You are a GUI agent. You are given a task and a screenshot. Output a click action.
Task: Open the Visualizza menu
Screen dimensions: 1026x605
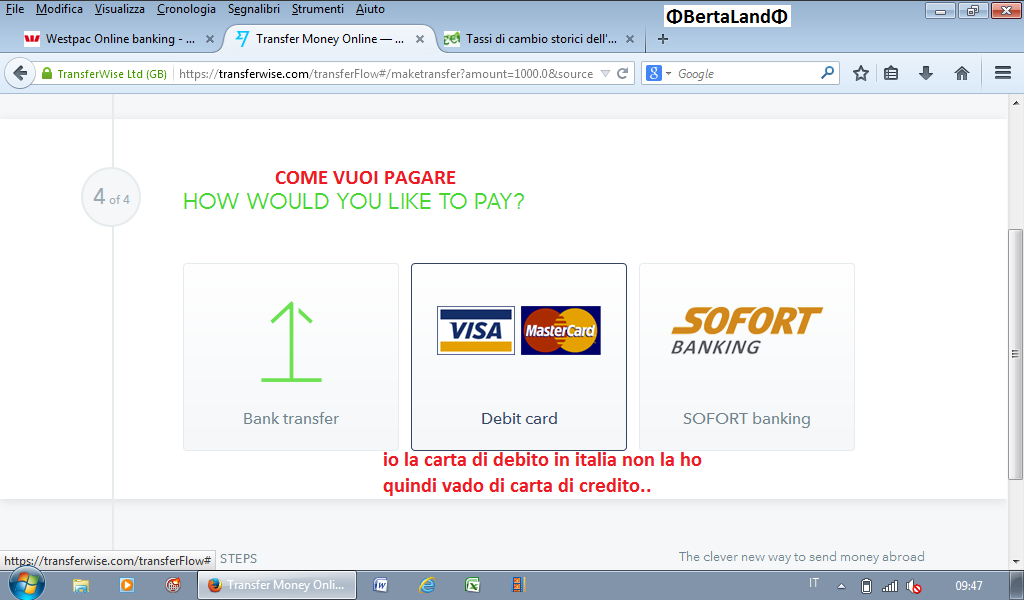click(119, 9)
